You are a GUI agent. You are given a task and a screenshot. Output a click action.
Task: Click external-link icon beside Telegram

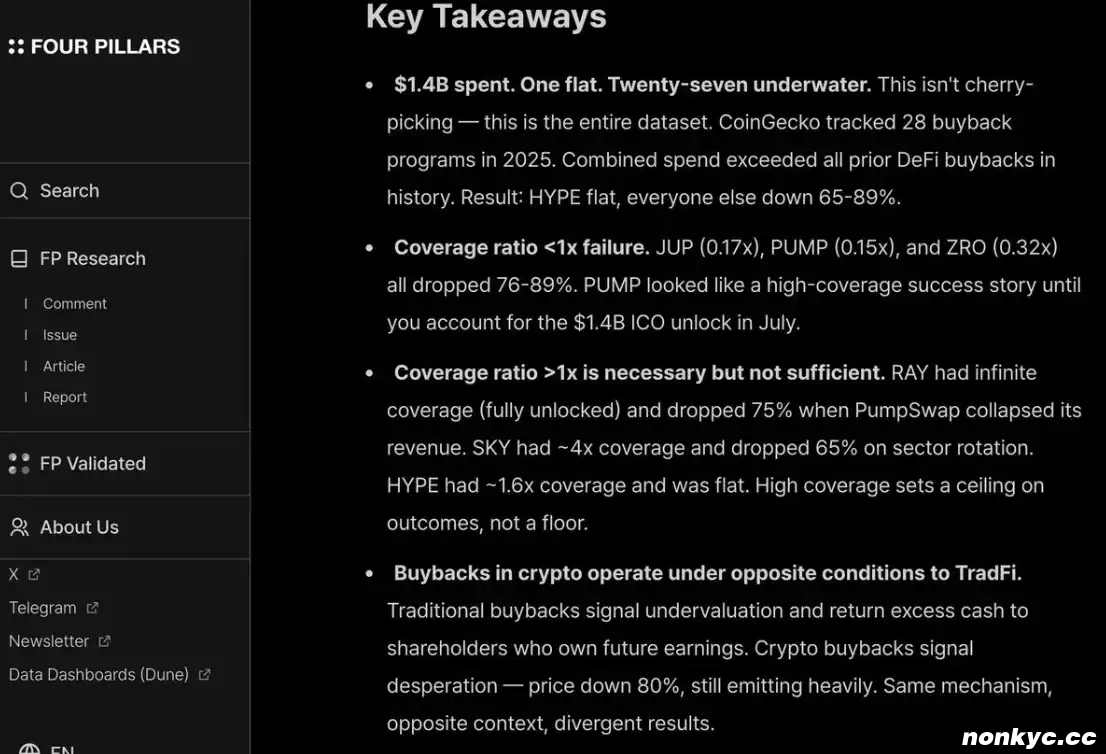point(93,608)
